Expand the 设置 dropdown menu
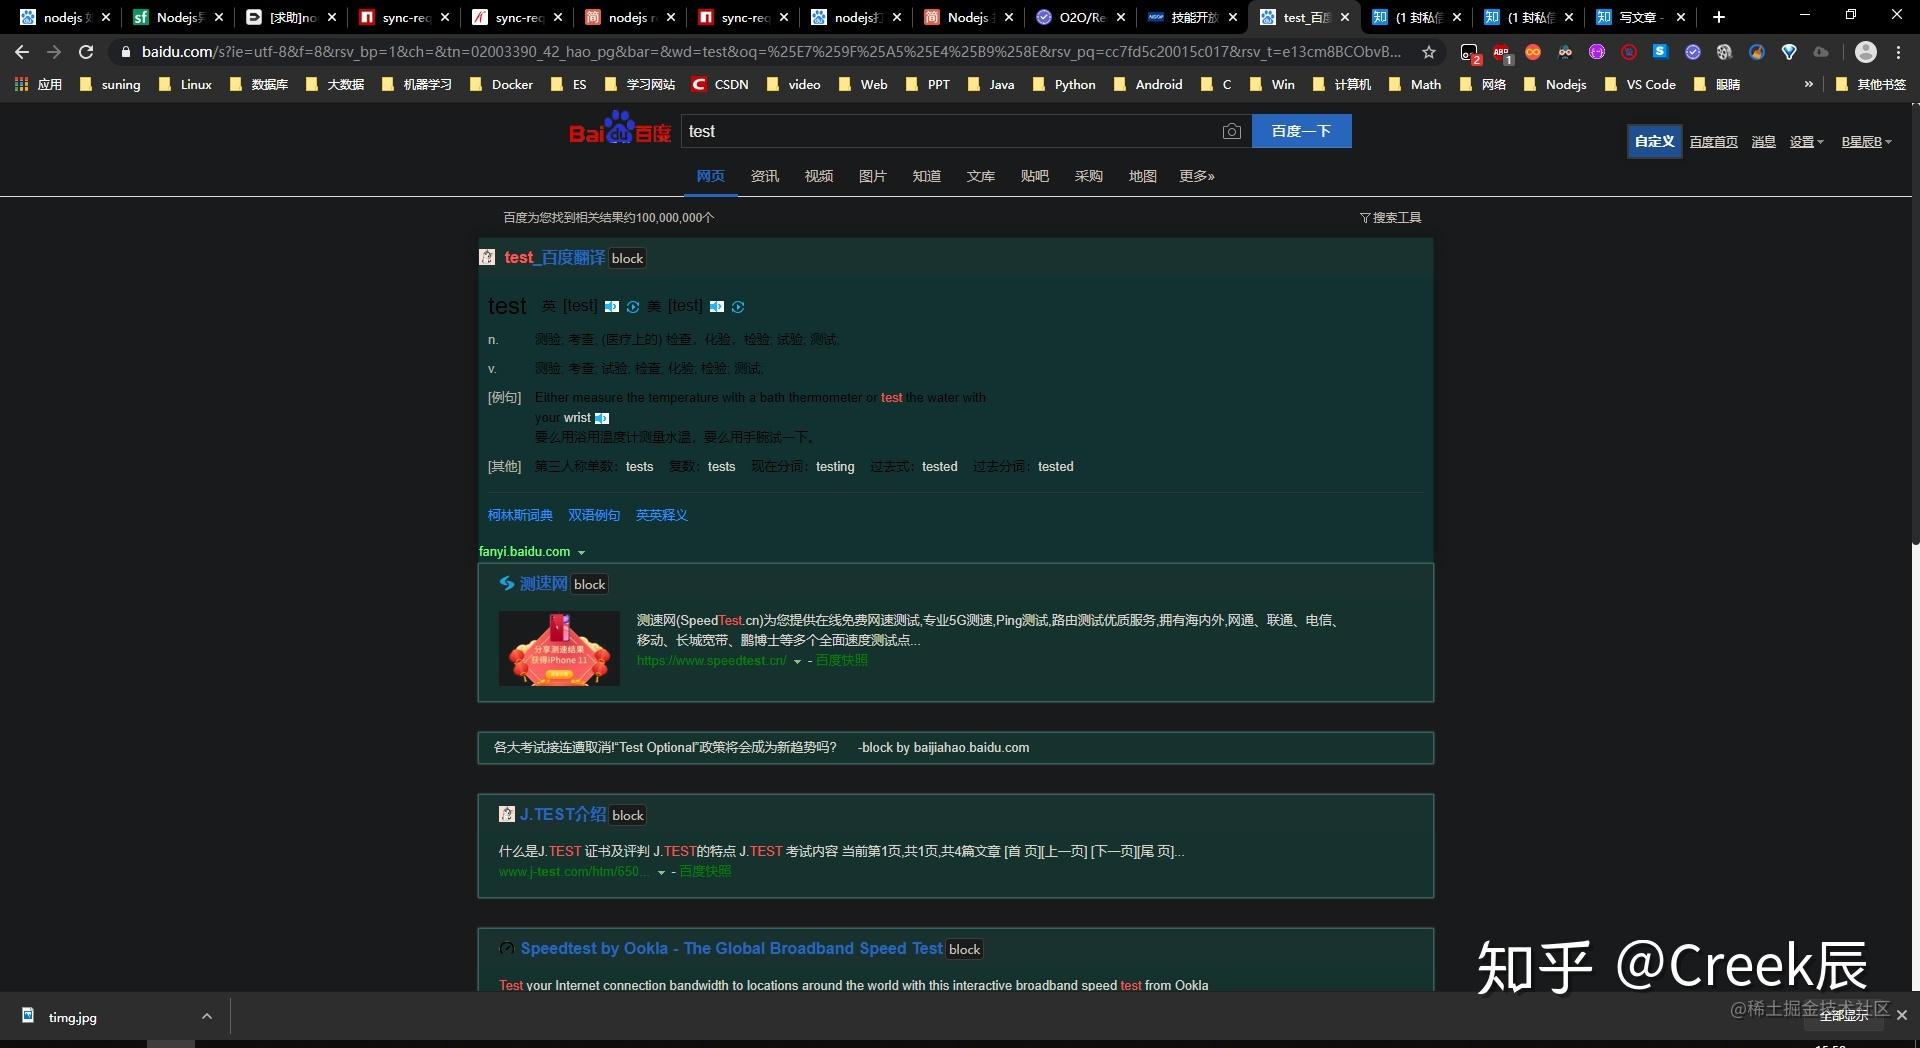The image size is (1920, 1048). pyautogui.click(x=1806, y=142)
